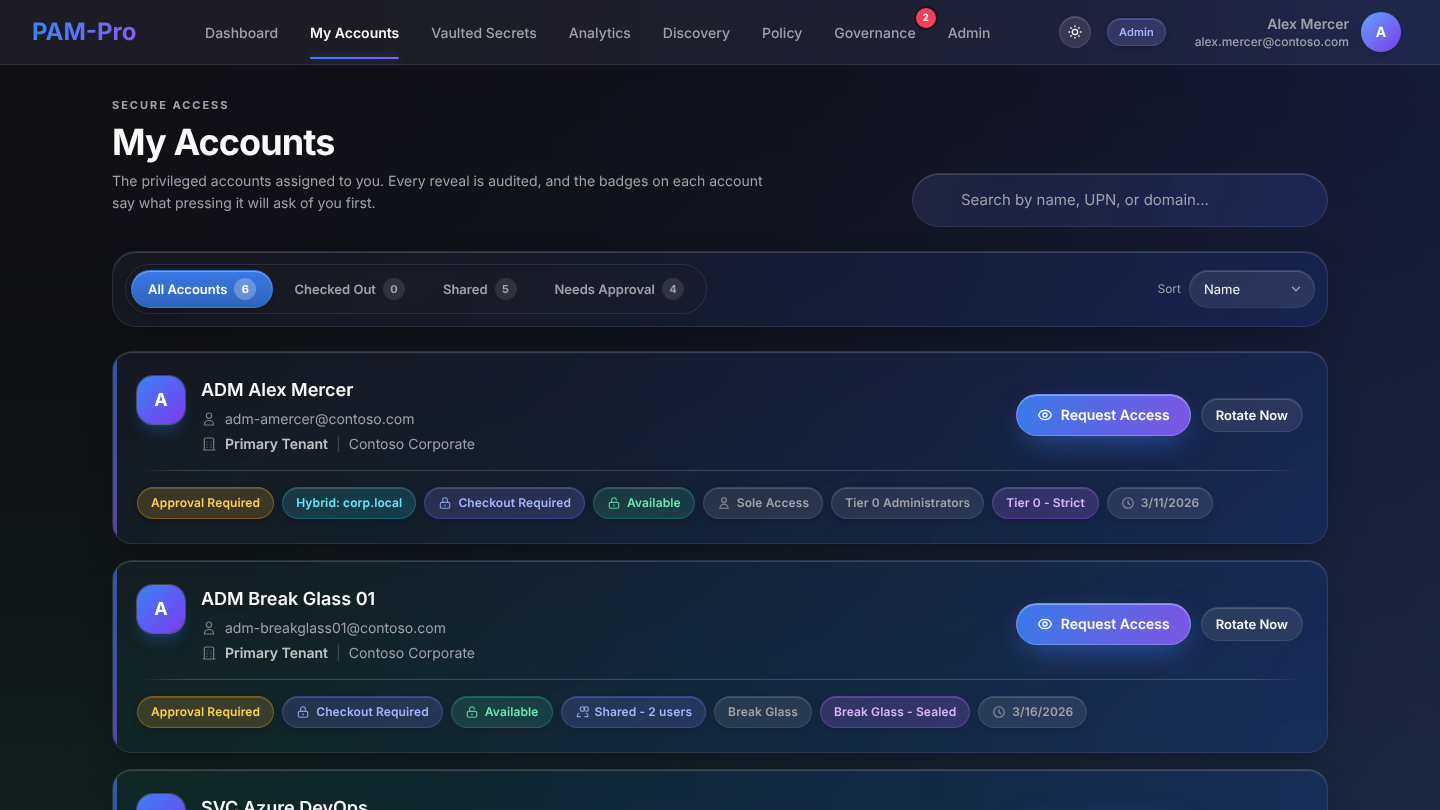Click the PAM-Pro logo
Screen dimensions: 1440x810
[84, 32]
